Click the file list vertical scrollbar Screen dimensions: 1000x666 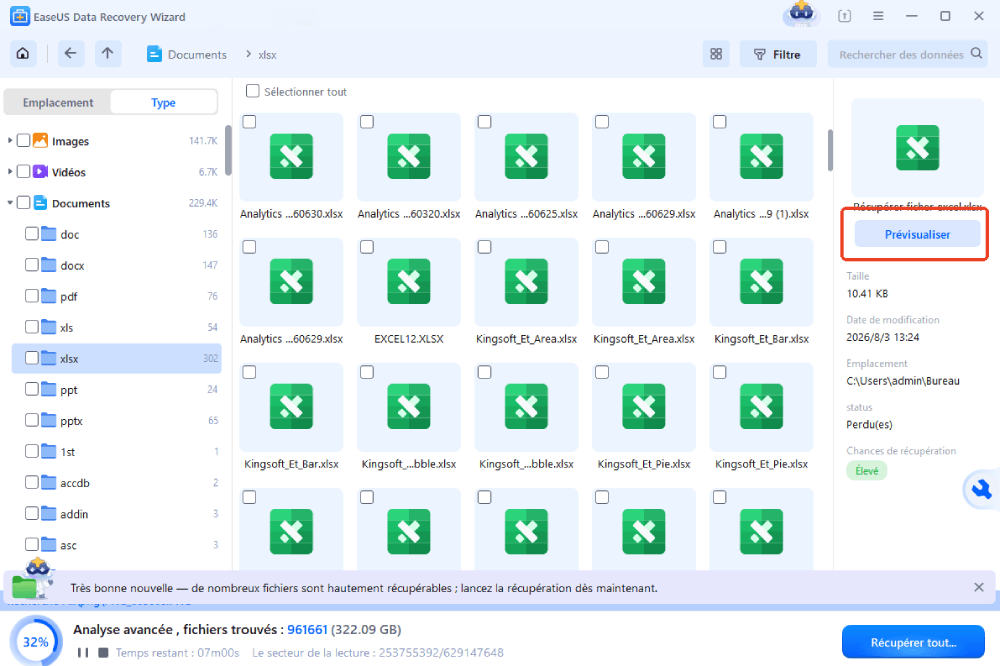(x=830, y=151)
